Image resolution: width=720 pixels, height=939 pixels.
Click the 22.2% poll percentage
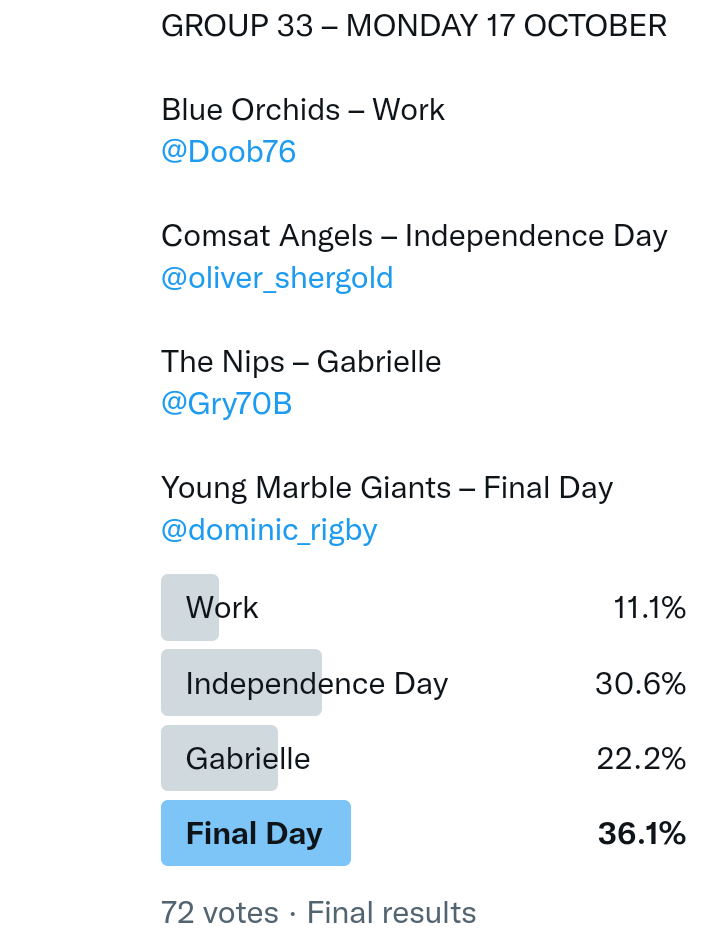point(641,759)
